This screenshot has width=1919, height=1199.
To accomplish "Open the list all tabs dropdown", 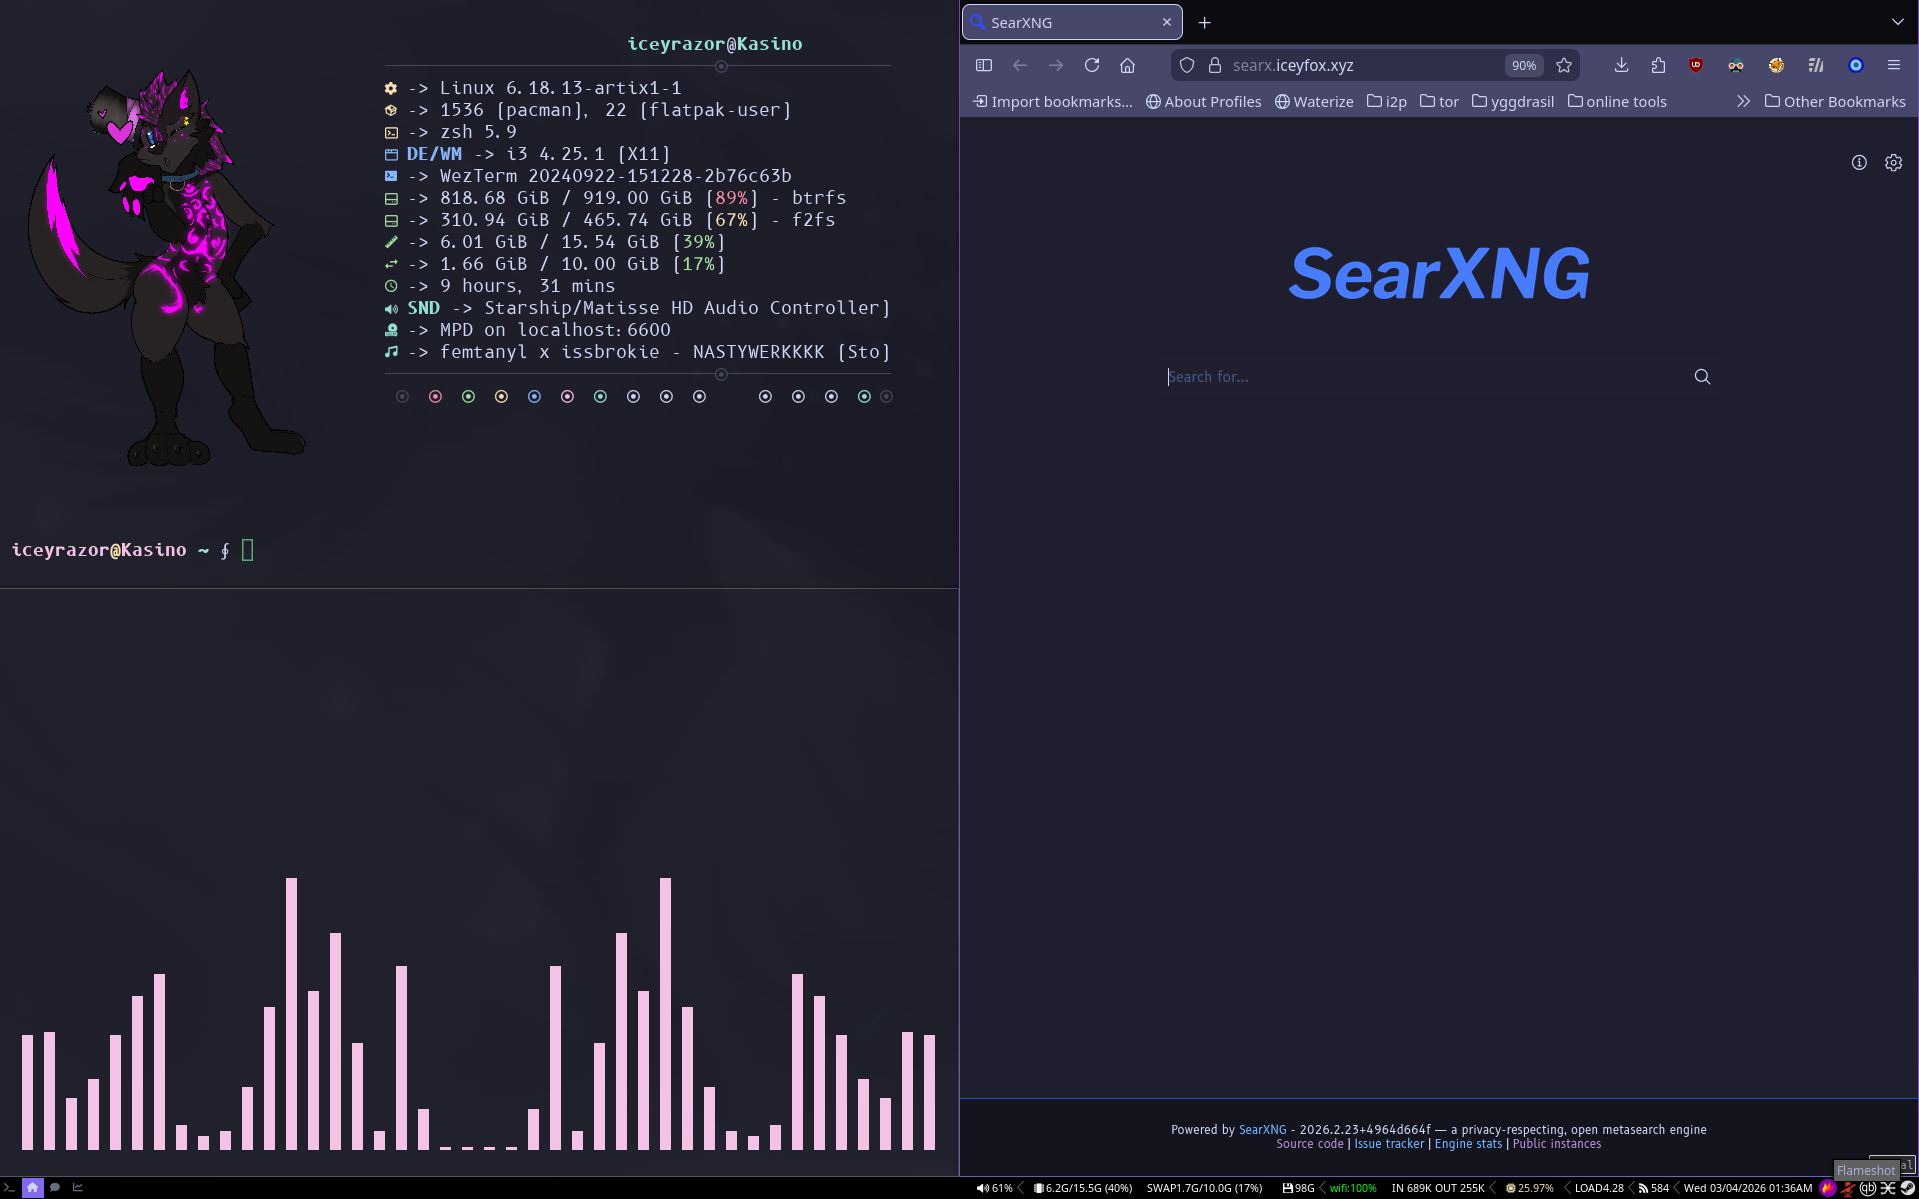I will coord(1897,22).
